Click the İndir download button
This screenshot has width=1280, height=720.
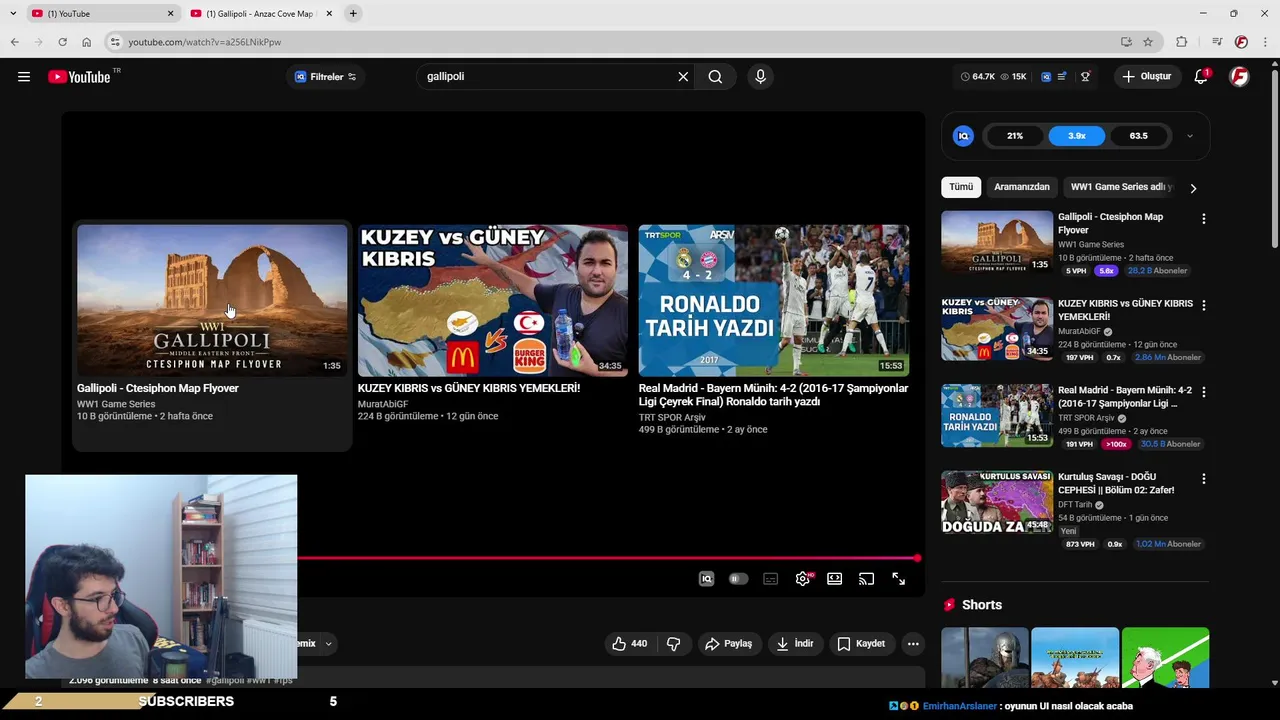click(795, 644)
